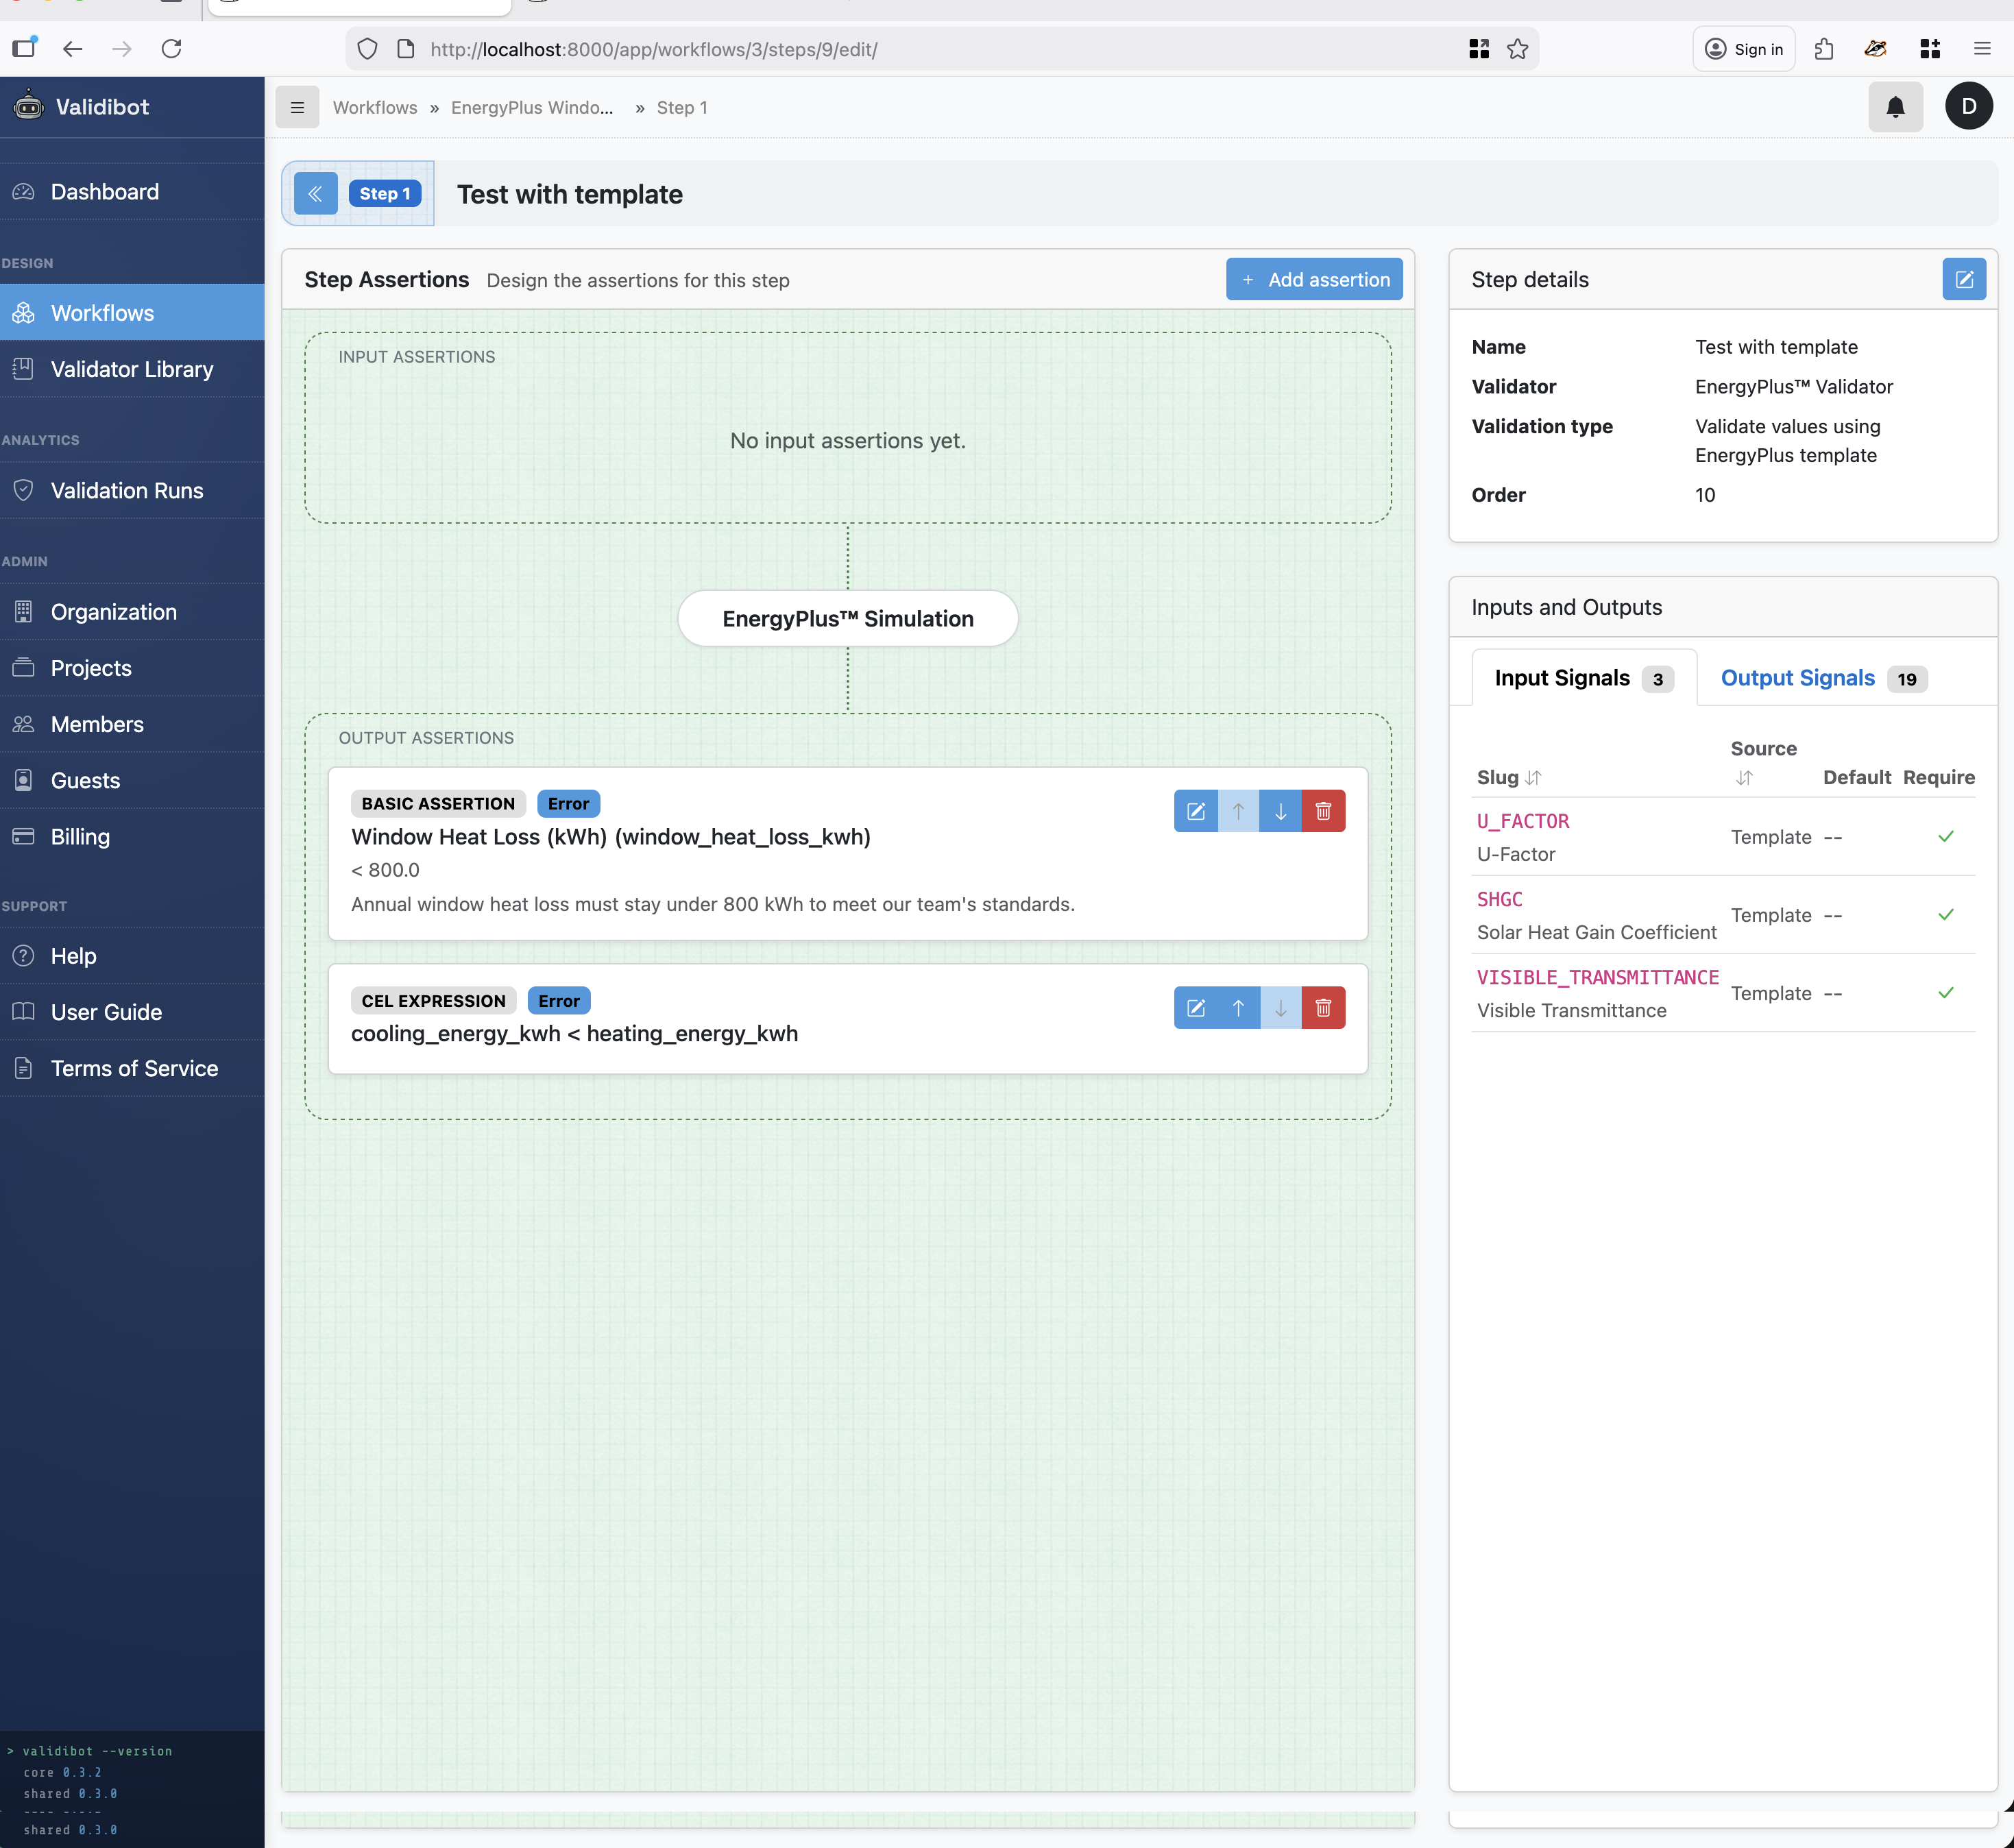Edit the cooling_energy_kwh CEL expression
Viewport: 2014px width, 1848px height.
pos(1195,1008)
